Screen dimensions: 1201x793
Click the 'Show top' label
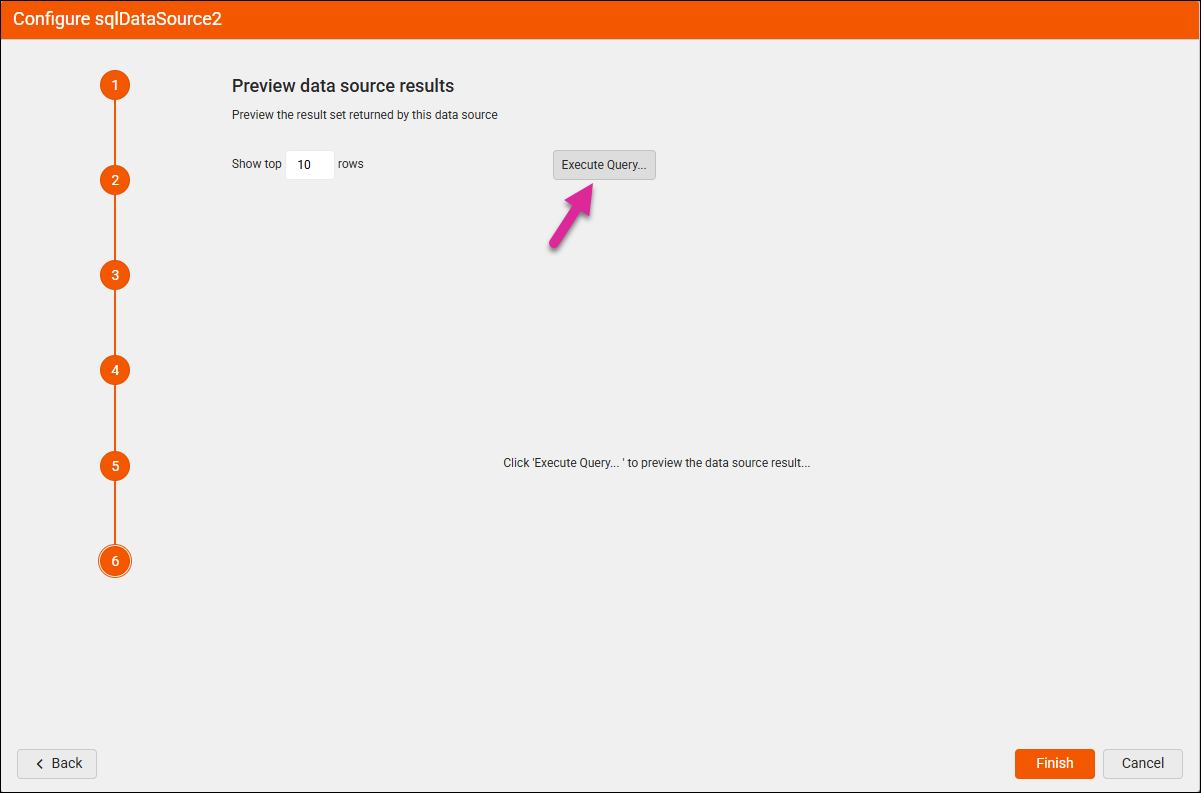(257, 164)
